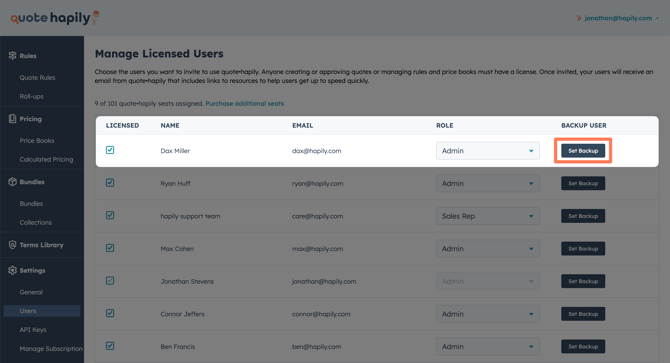
Task: Open Roll-ups in the sidebar
Action: coord(31,96)
